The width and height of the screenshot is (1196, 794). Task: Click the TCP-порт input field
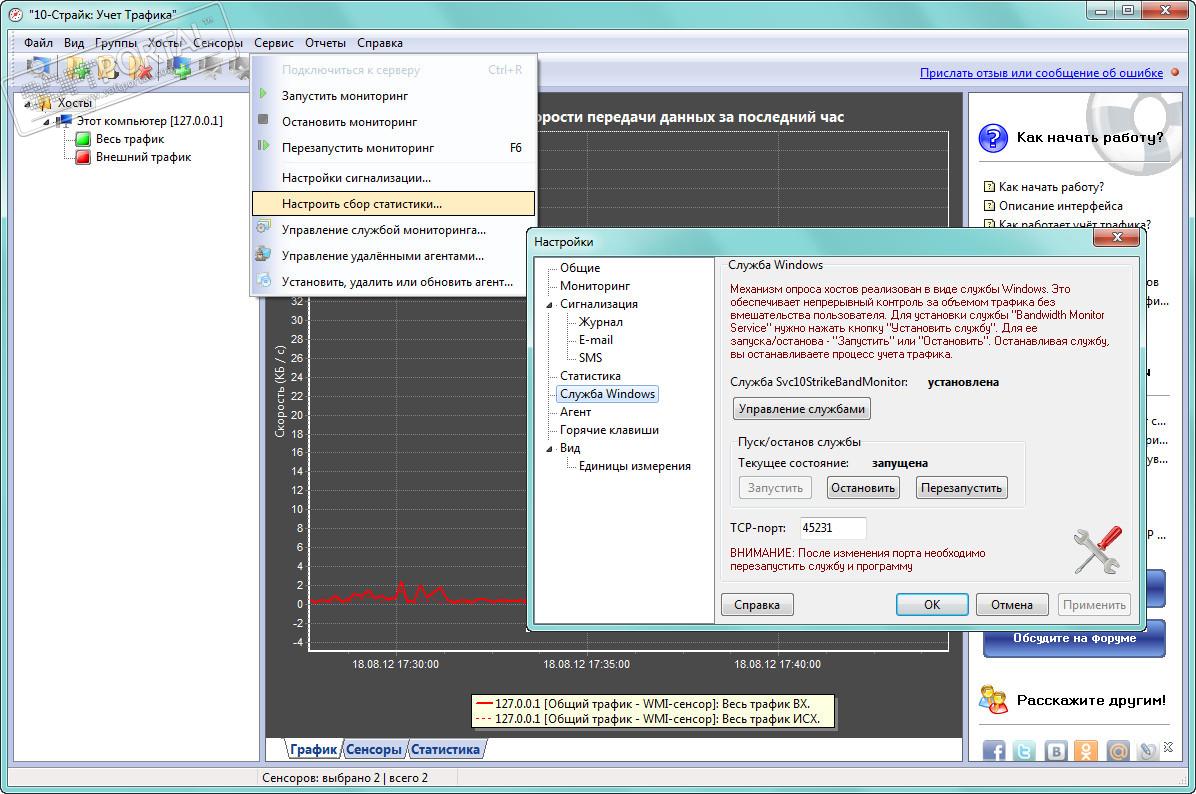[832, 528]
